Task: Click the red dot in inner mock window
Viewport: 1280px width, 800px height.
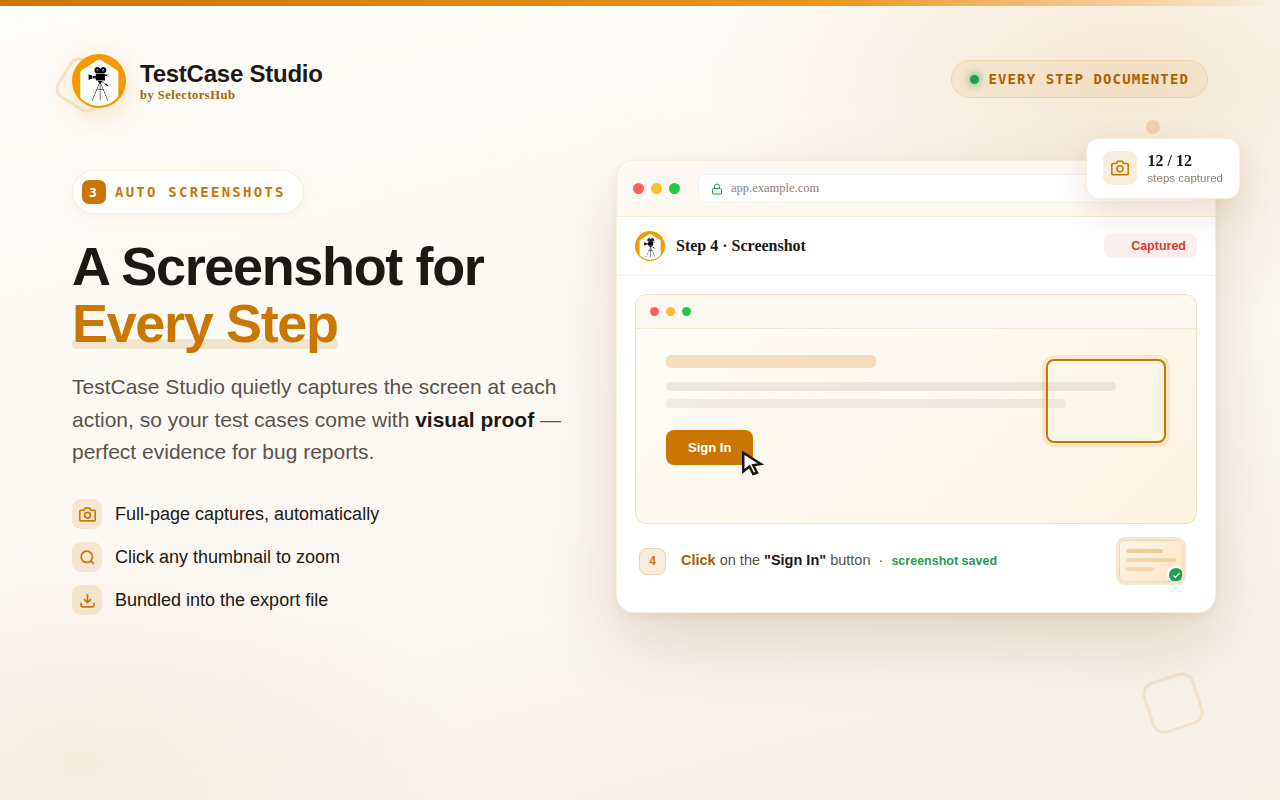Action: click(654, 311)
